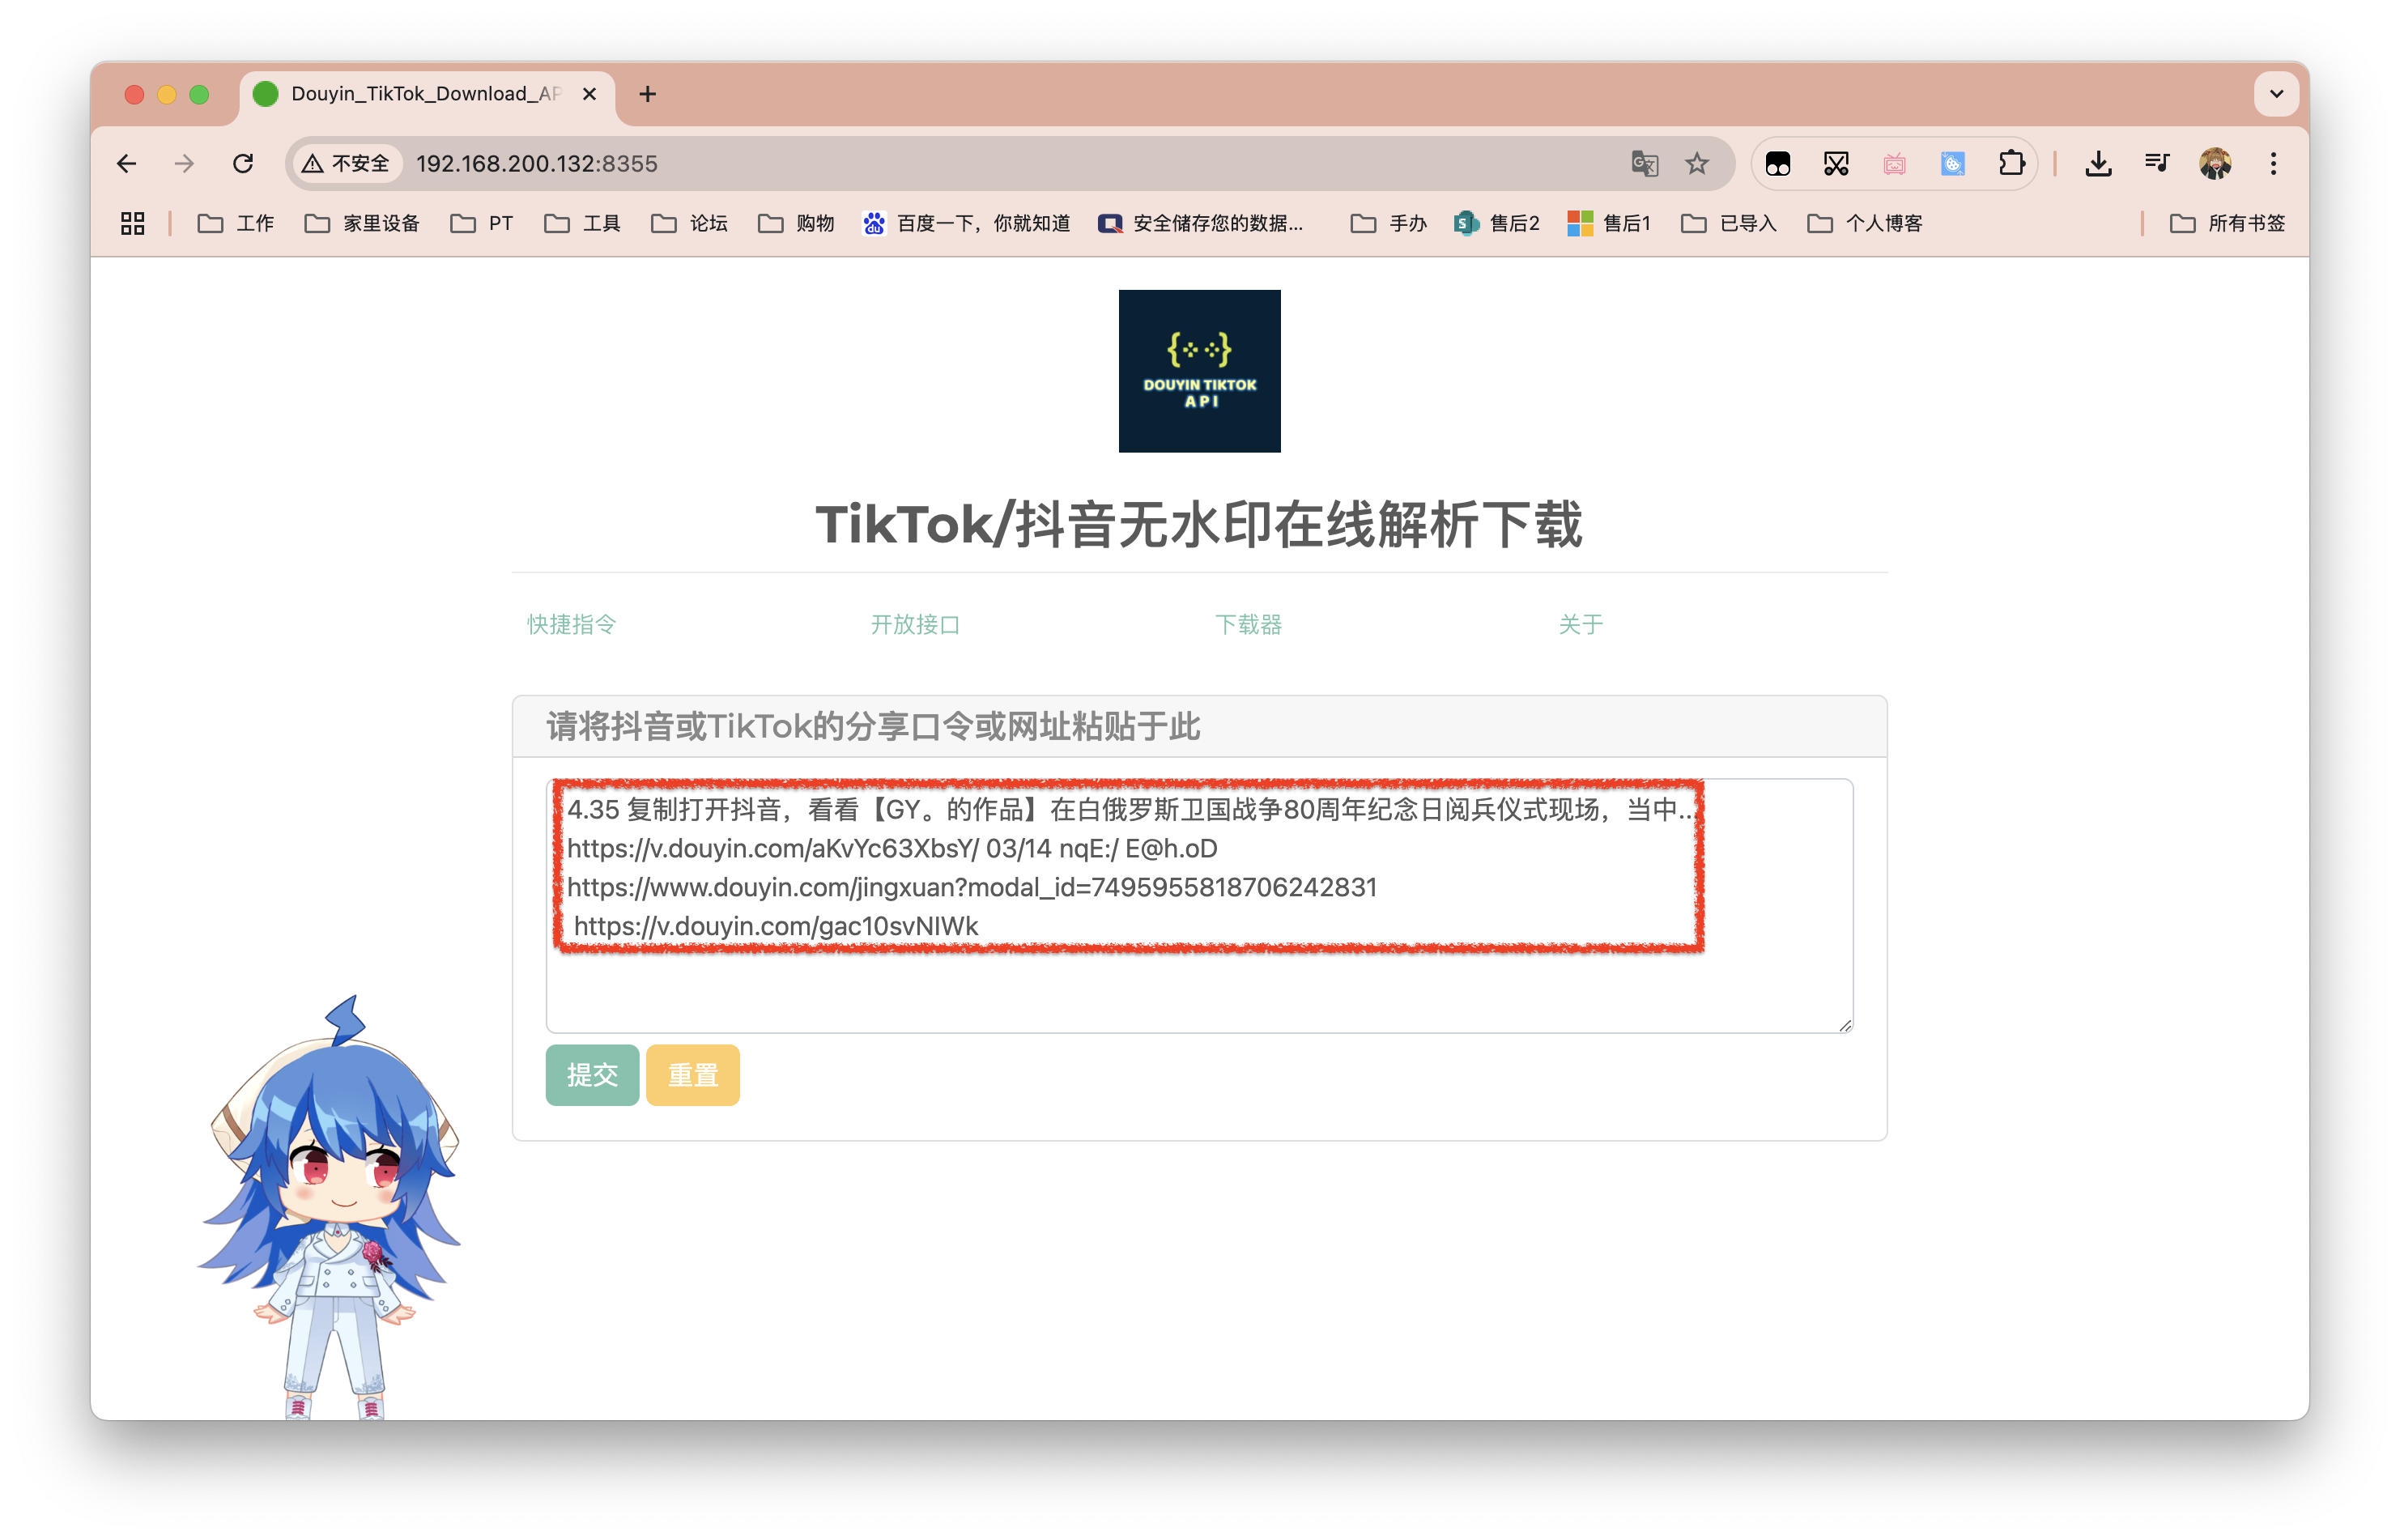Click the address bar URL 192.168.200.132:8355
Viewport: 2400px width, 1540px height.
[x=537, y=163]
